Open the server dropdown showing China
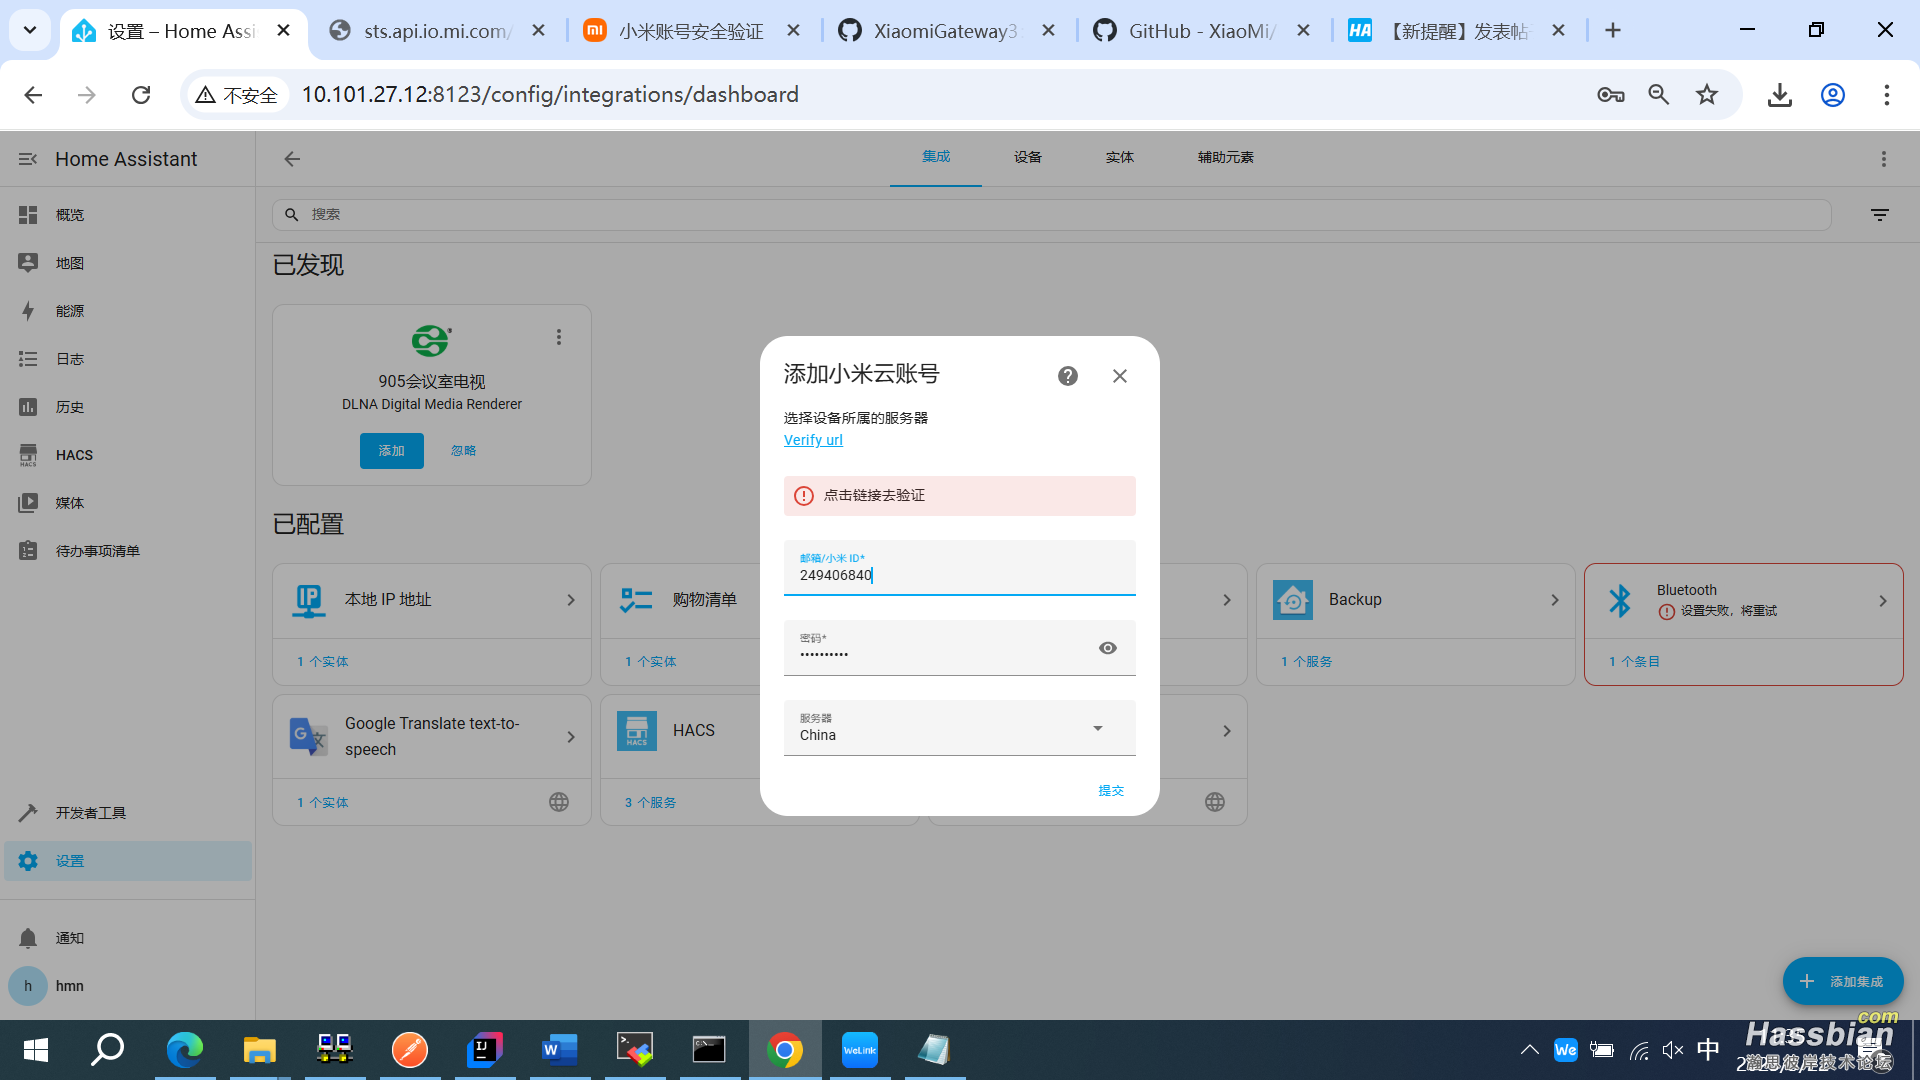 point(960,728)
